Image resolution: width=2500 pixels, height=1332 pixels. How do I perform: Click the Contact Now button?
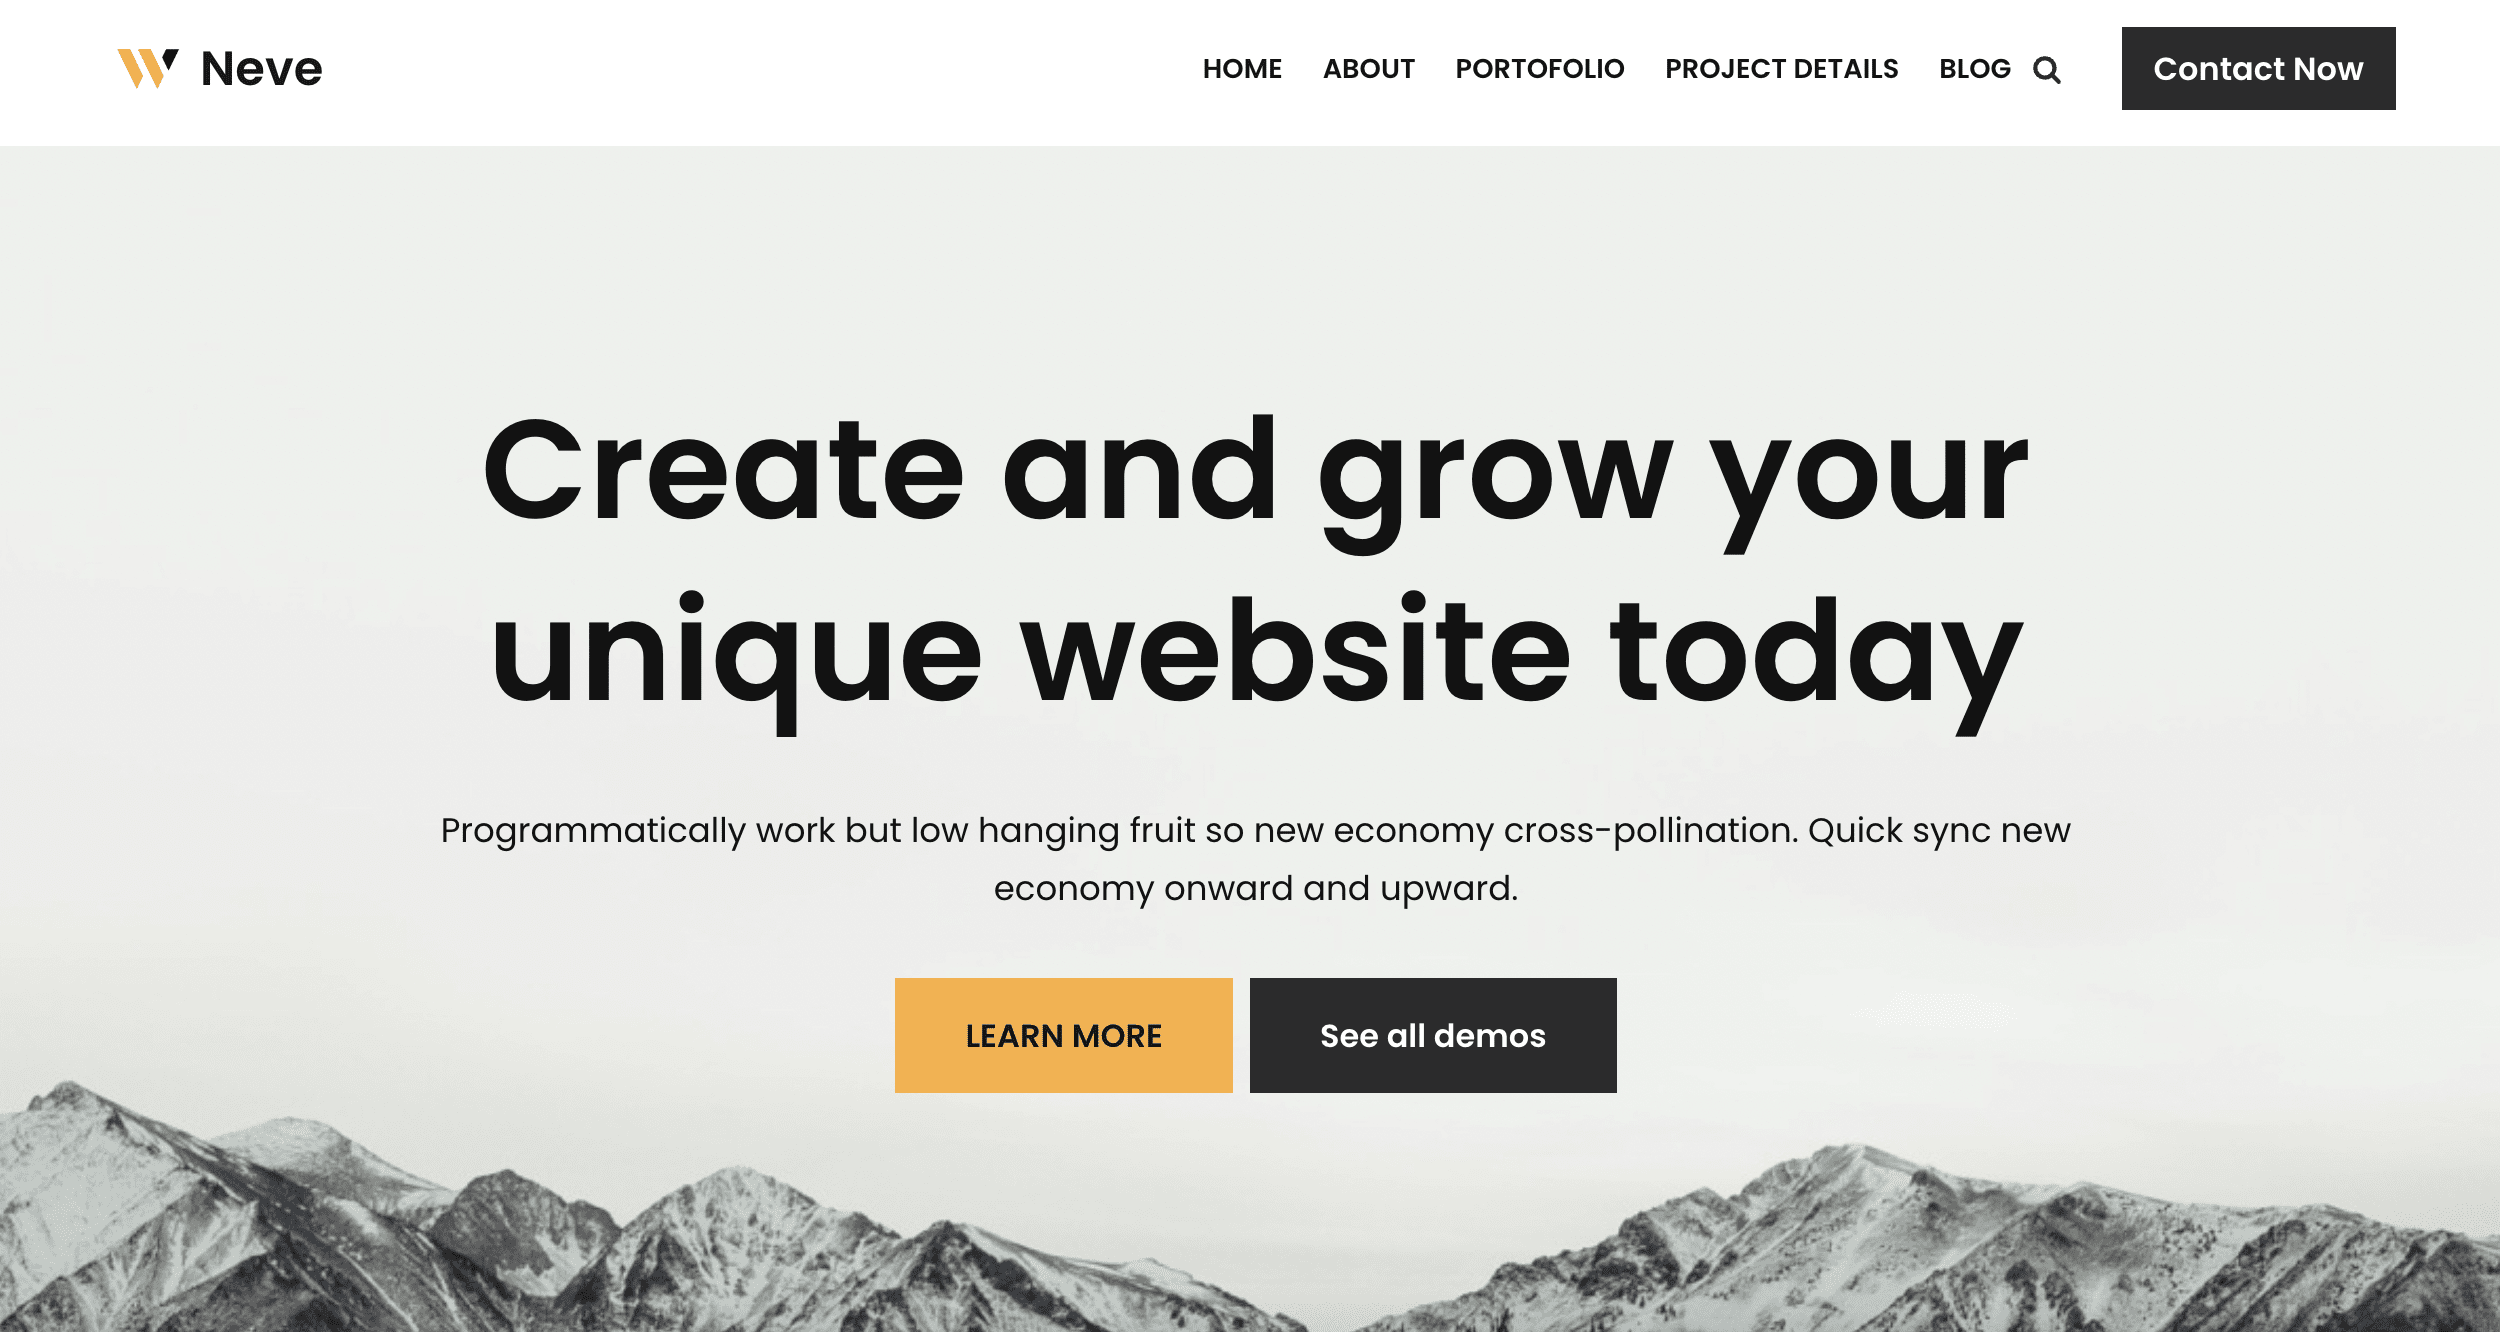tap(2259, 68)
